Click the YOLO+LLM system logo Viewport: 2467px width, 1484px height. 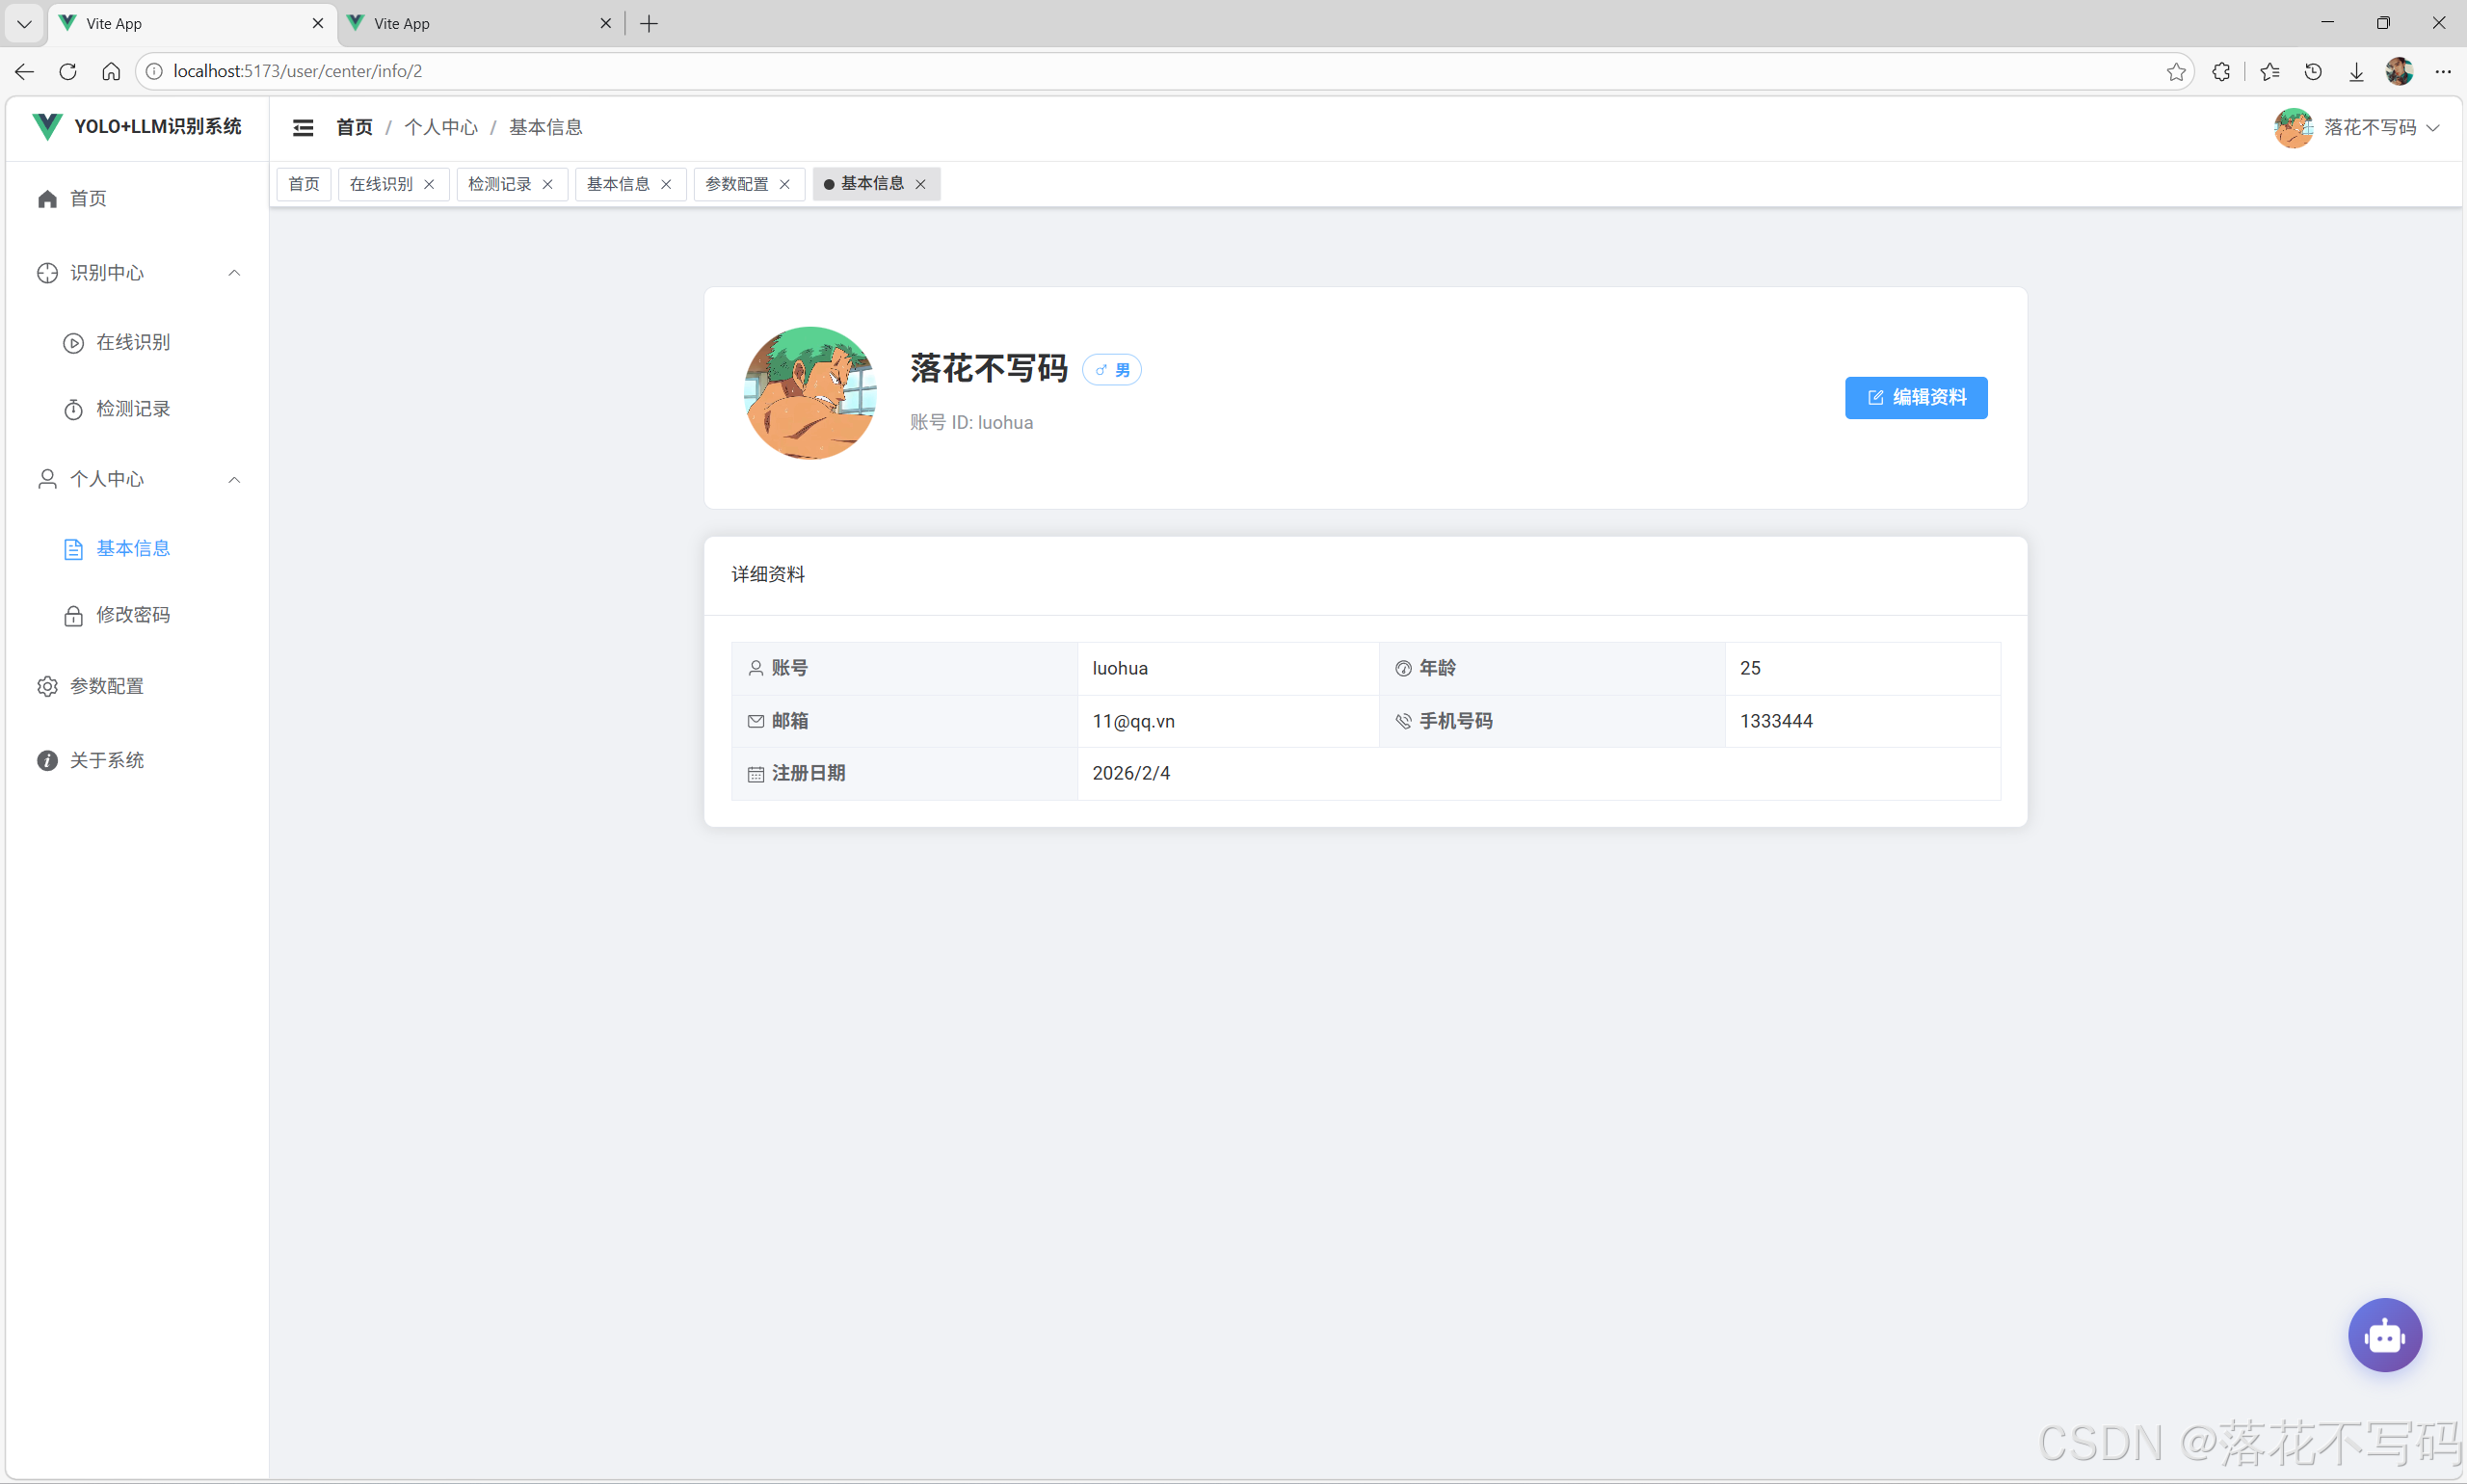click(x=138, y=127)
